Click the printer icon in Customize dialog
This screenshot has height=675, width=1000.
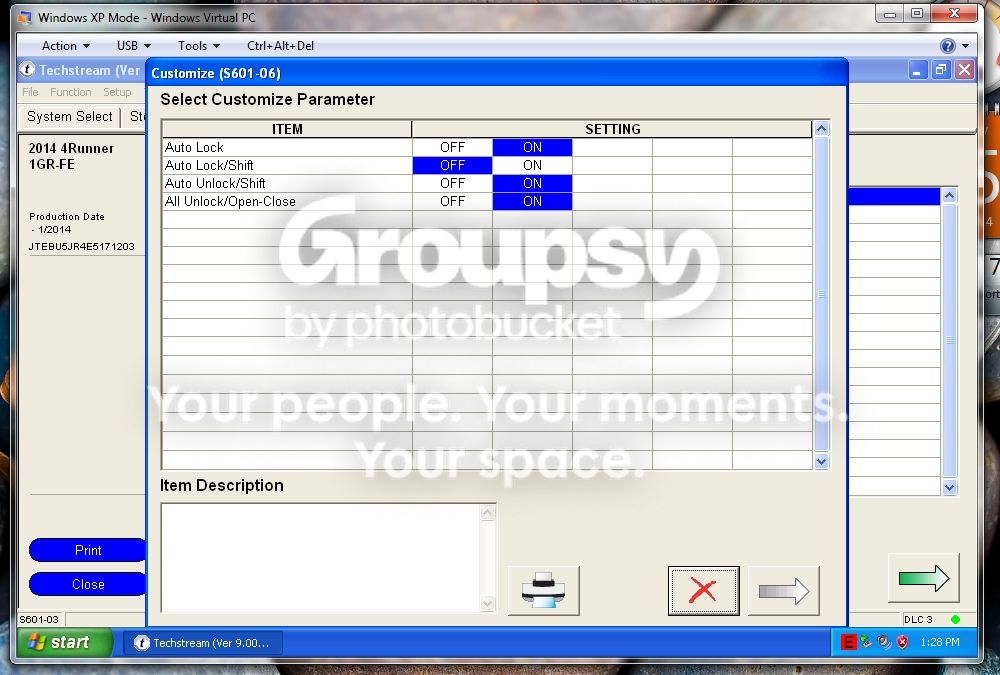[543, 591]
